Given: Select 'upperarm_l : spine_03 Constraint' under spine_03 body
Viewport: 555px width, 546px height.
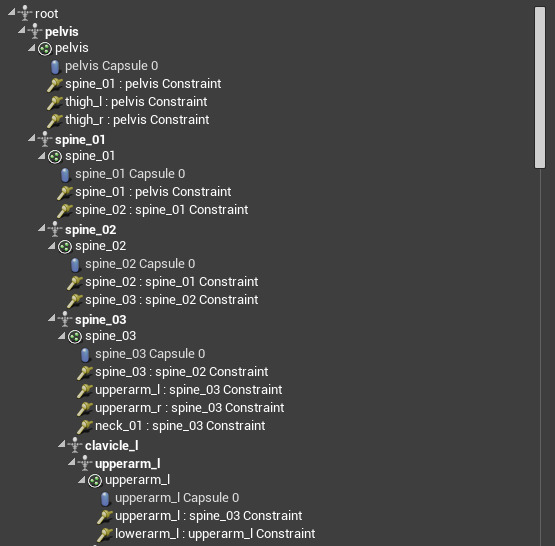Looking at the screenshot, I should pos(189,390).
